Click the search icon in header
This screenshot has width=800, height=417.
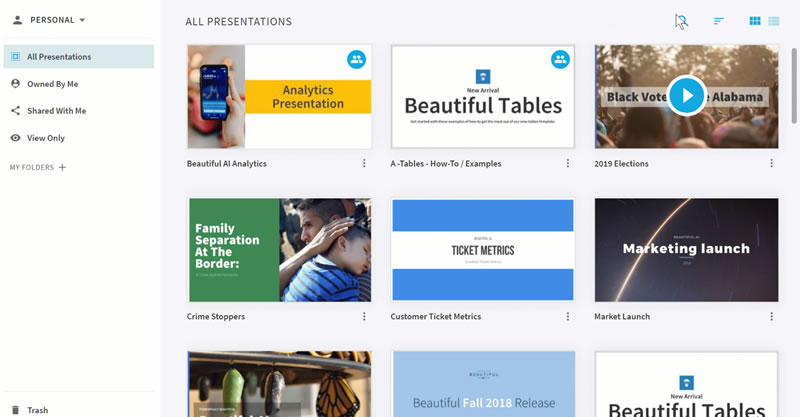point(682,21)
